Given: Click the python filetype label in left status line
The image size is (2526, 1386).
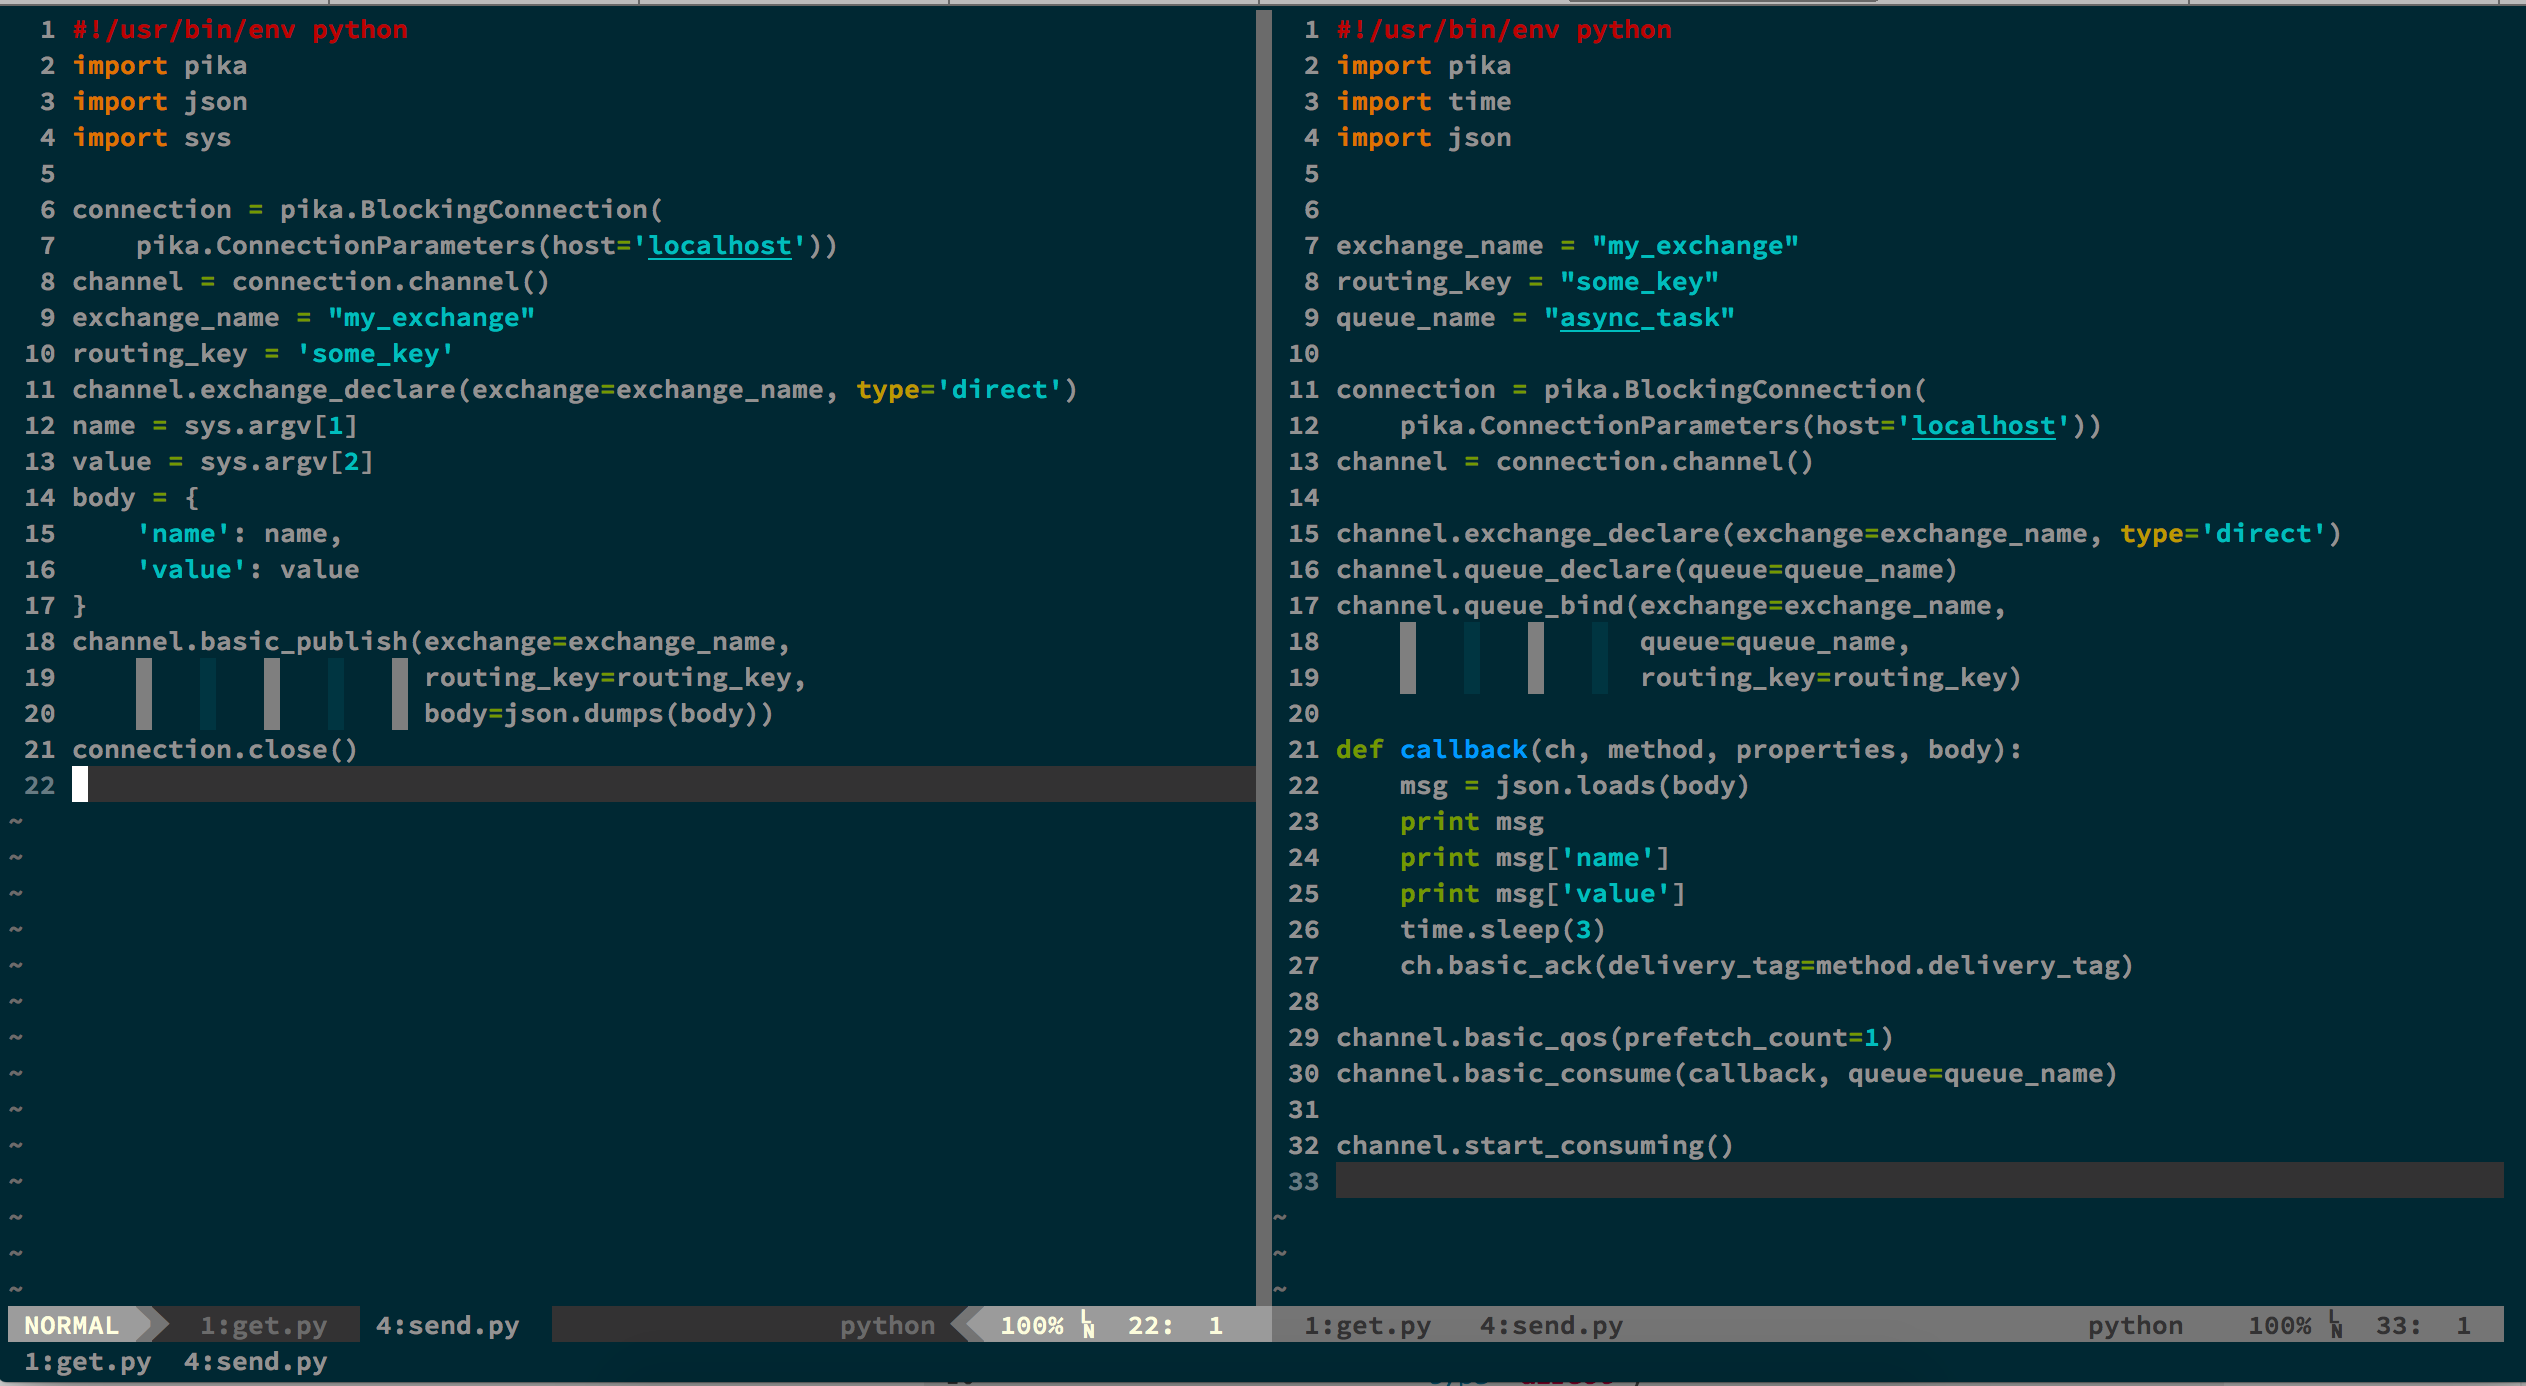Looking at the screenshot, I should tap(887, 1325).
